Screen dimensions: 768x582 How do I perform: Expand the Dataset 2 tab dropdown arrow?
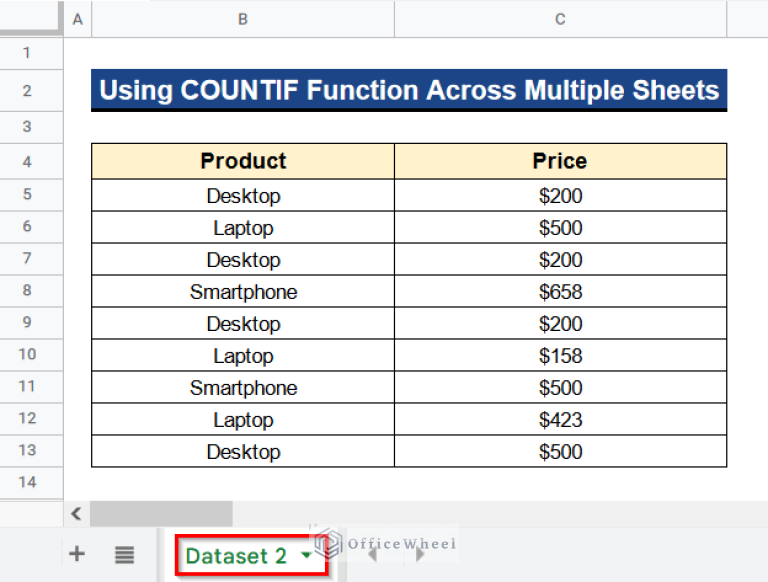[306, 556]
